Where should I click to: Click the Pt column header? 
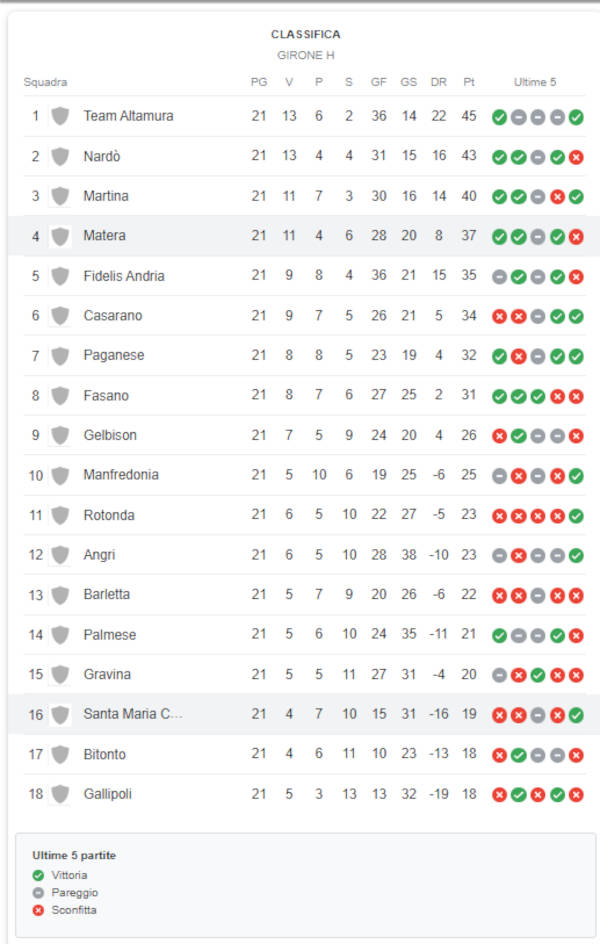tap(469, 82)
